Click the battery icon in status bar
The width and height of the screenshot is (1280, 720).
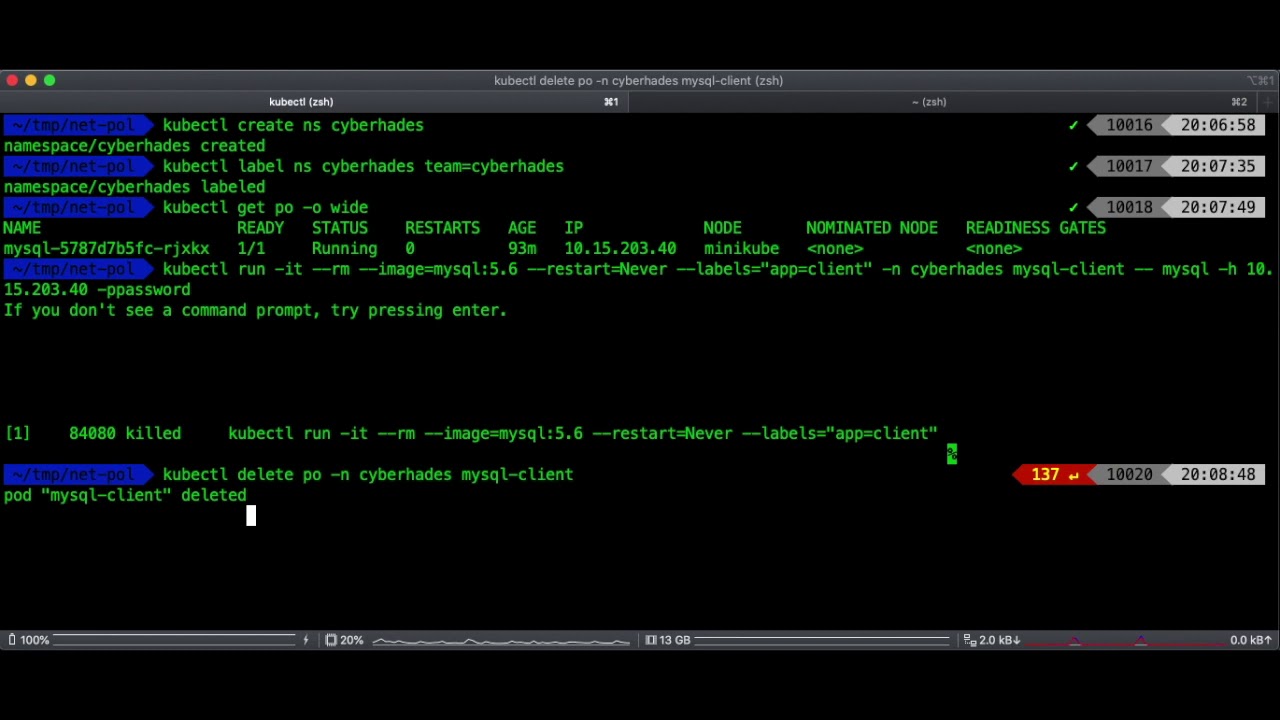tap(12, 640)
